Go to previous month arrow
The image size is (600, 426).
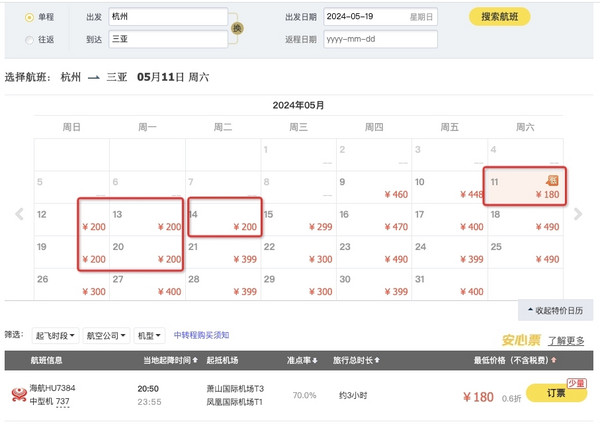coord(20,214)
